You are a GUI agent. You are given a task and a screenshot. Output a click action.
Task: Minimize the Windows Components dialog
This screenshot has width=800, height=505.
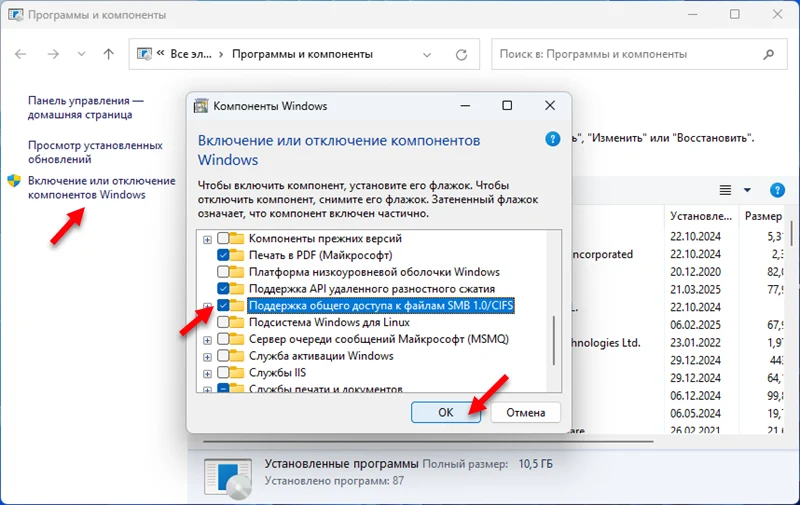coord(465,106)
